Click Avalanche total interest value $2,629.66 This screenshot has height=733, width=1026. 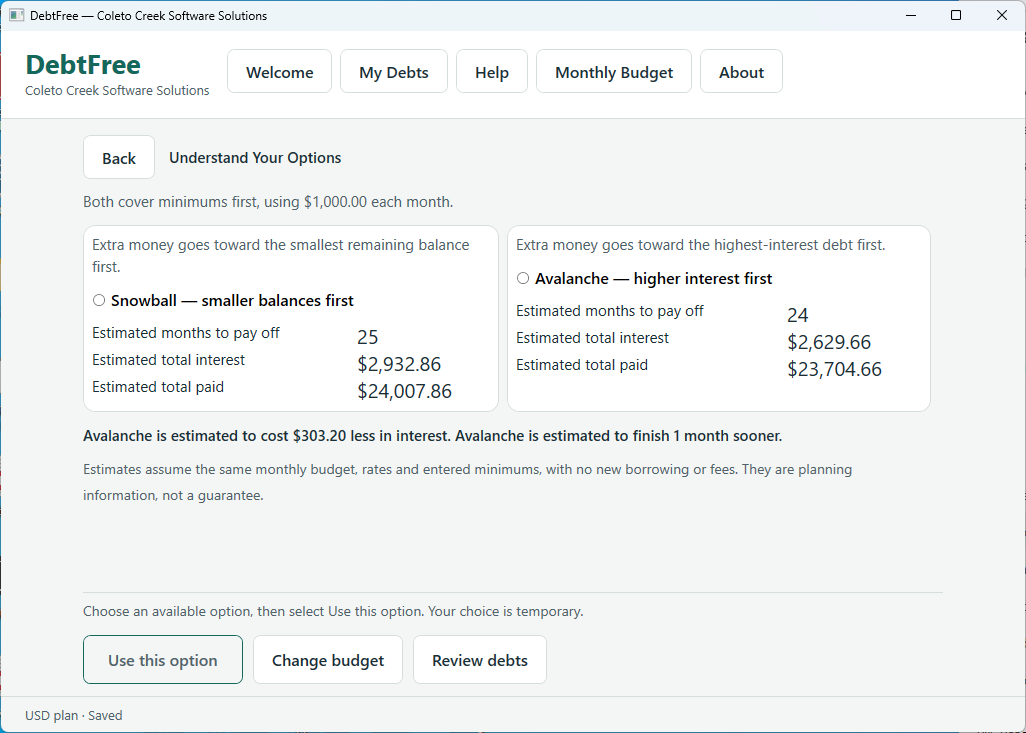coord(829,342)
